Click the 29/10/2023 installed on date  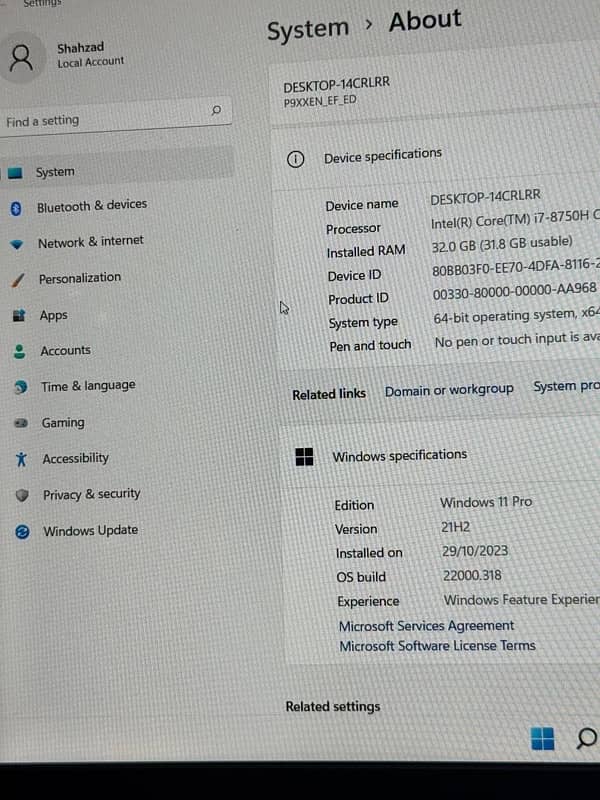tap(475, 551)
